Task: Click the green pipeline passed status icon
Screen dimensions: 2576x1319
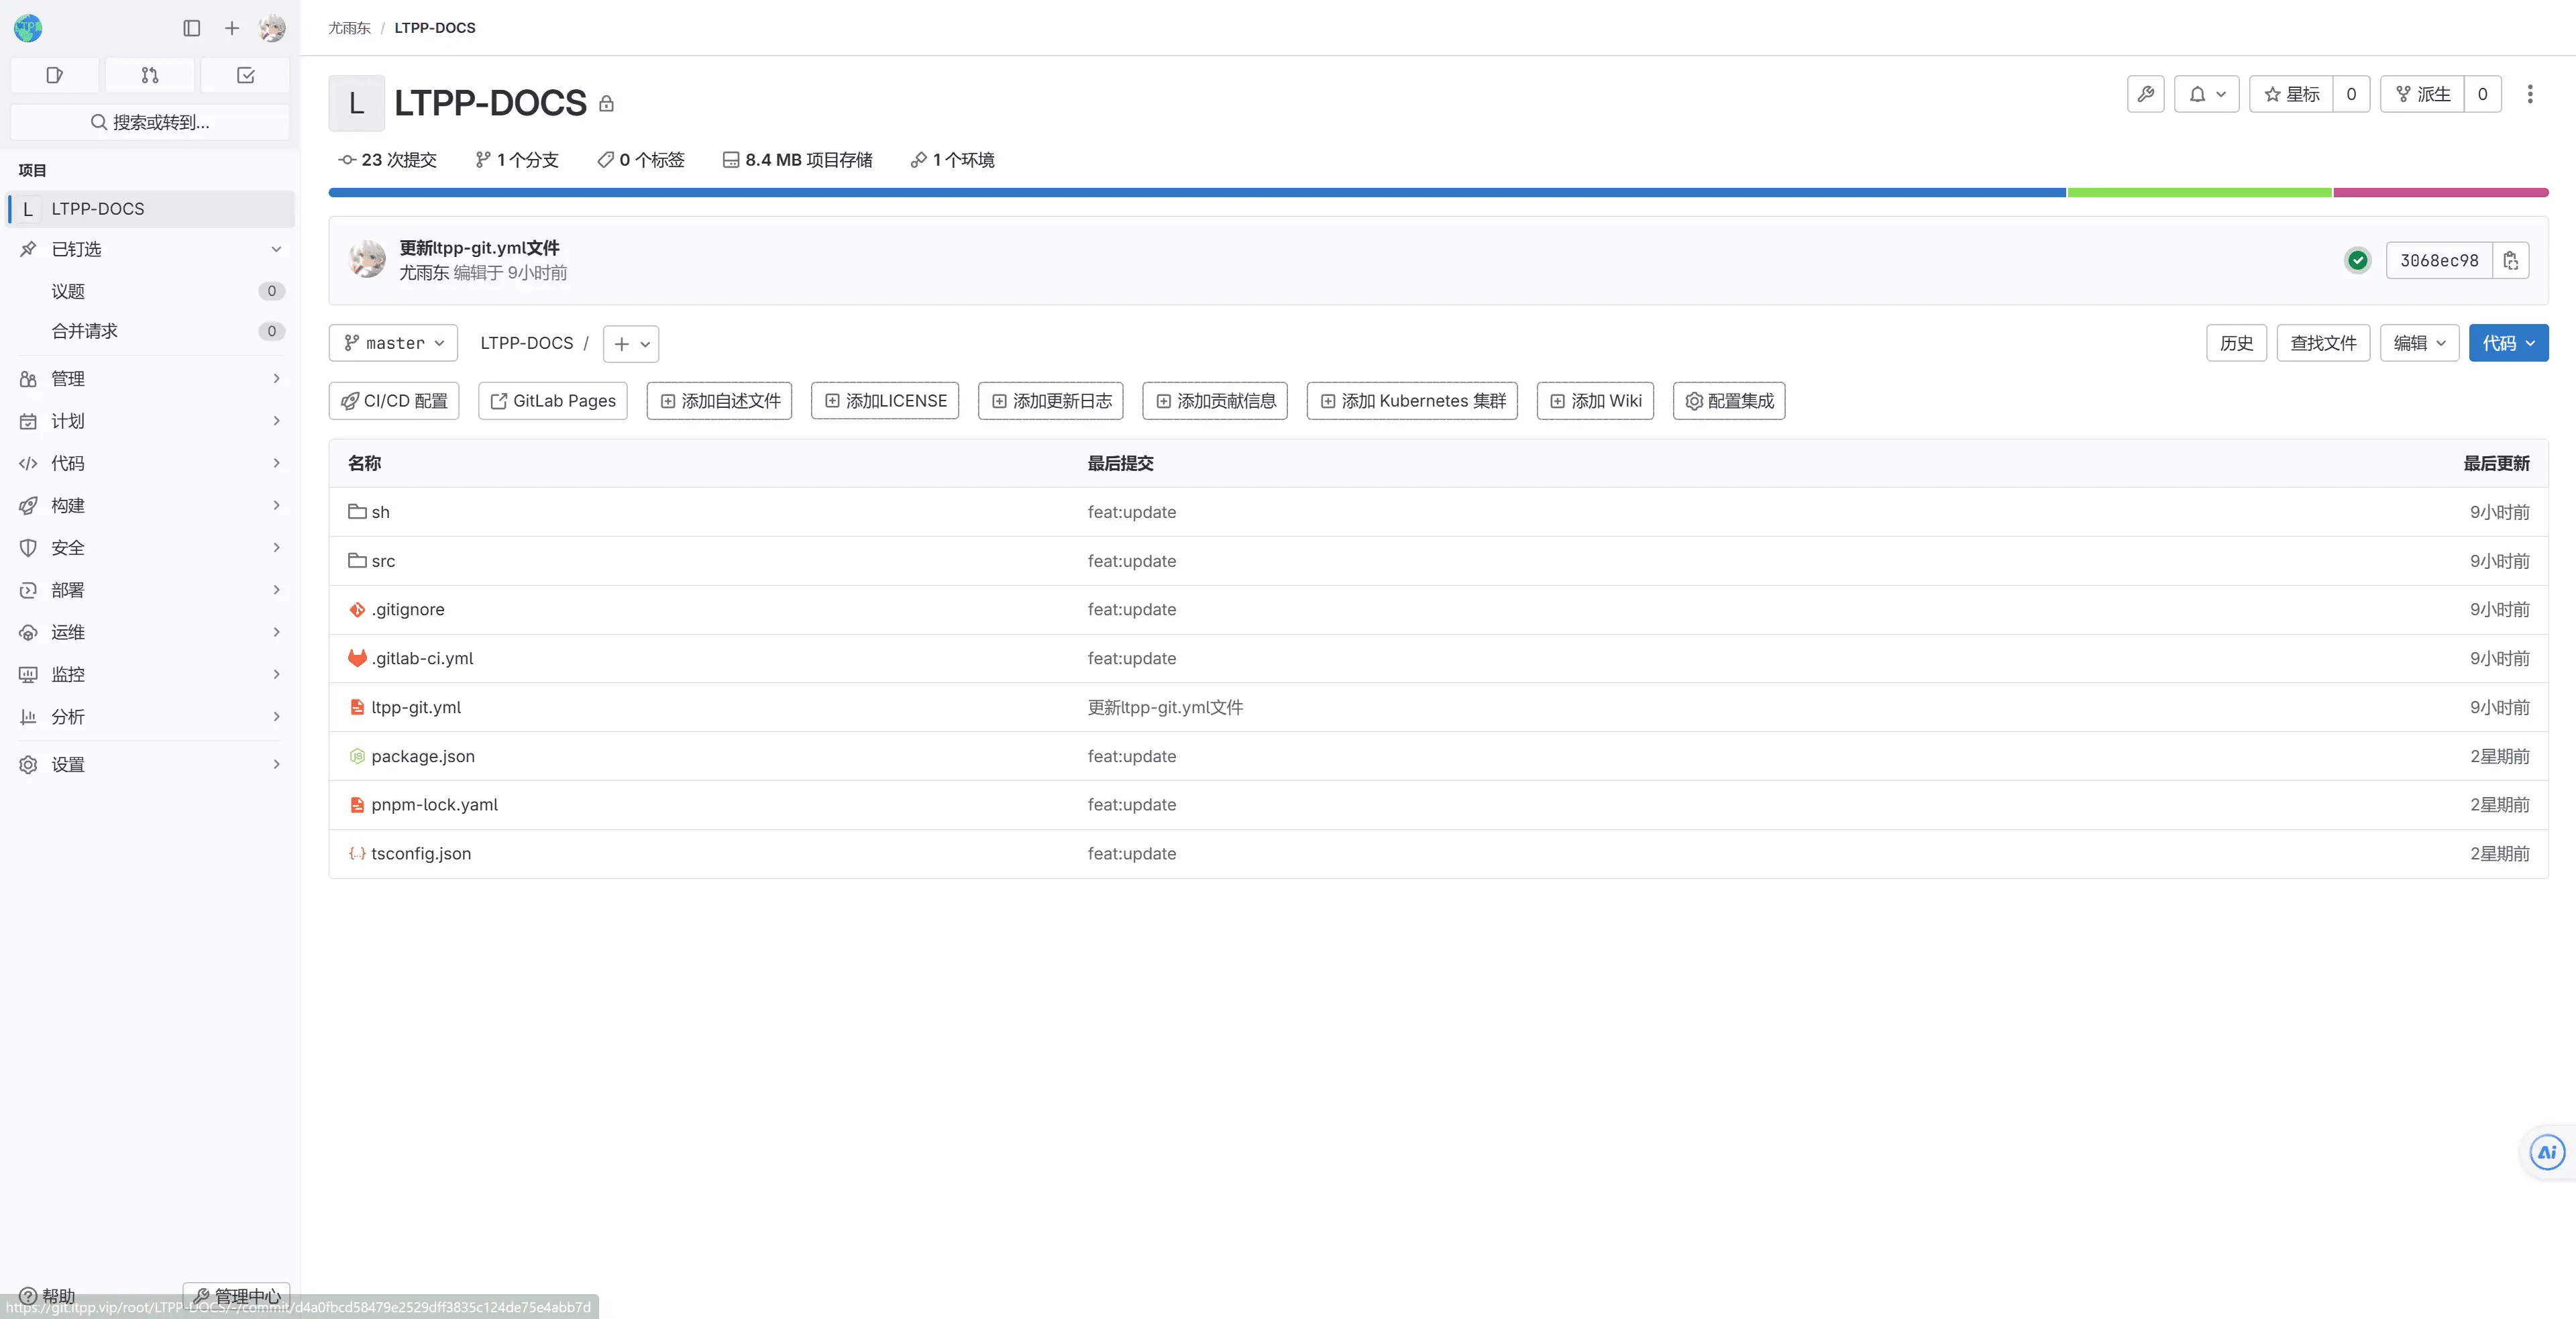Action: [2357, 260]
